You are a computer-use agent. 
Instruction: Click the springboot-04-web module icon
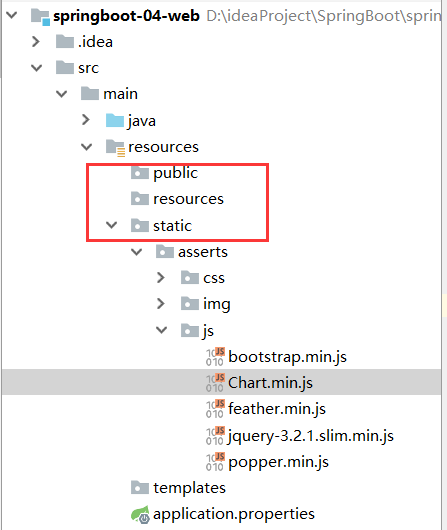[41, 17]
